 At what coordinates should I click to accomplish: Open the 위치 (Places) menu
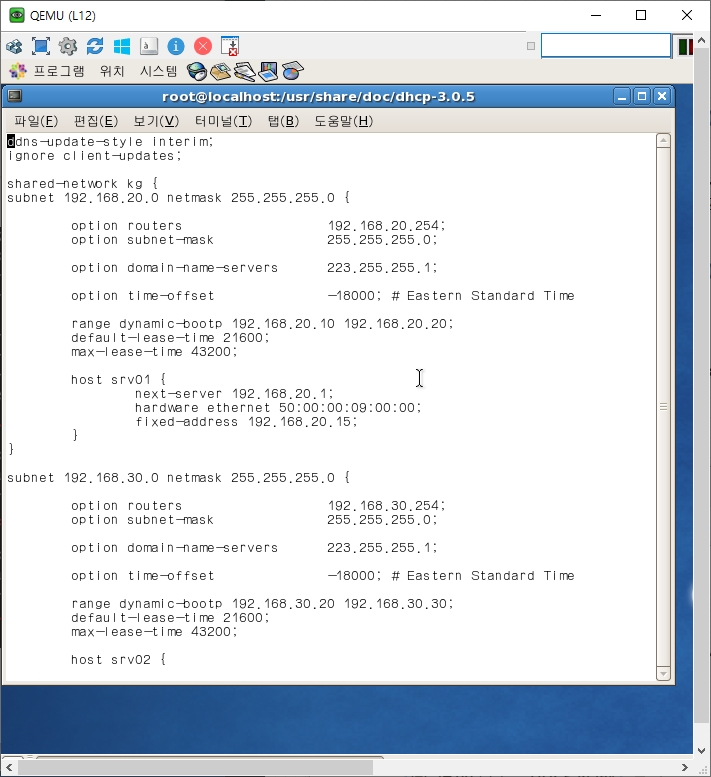112,71
